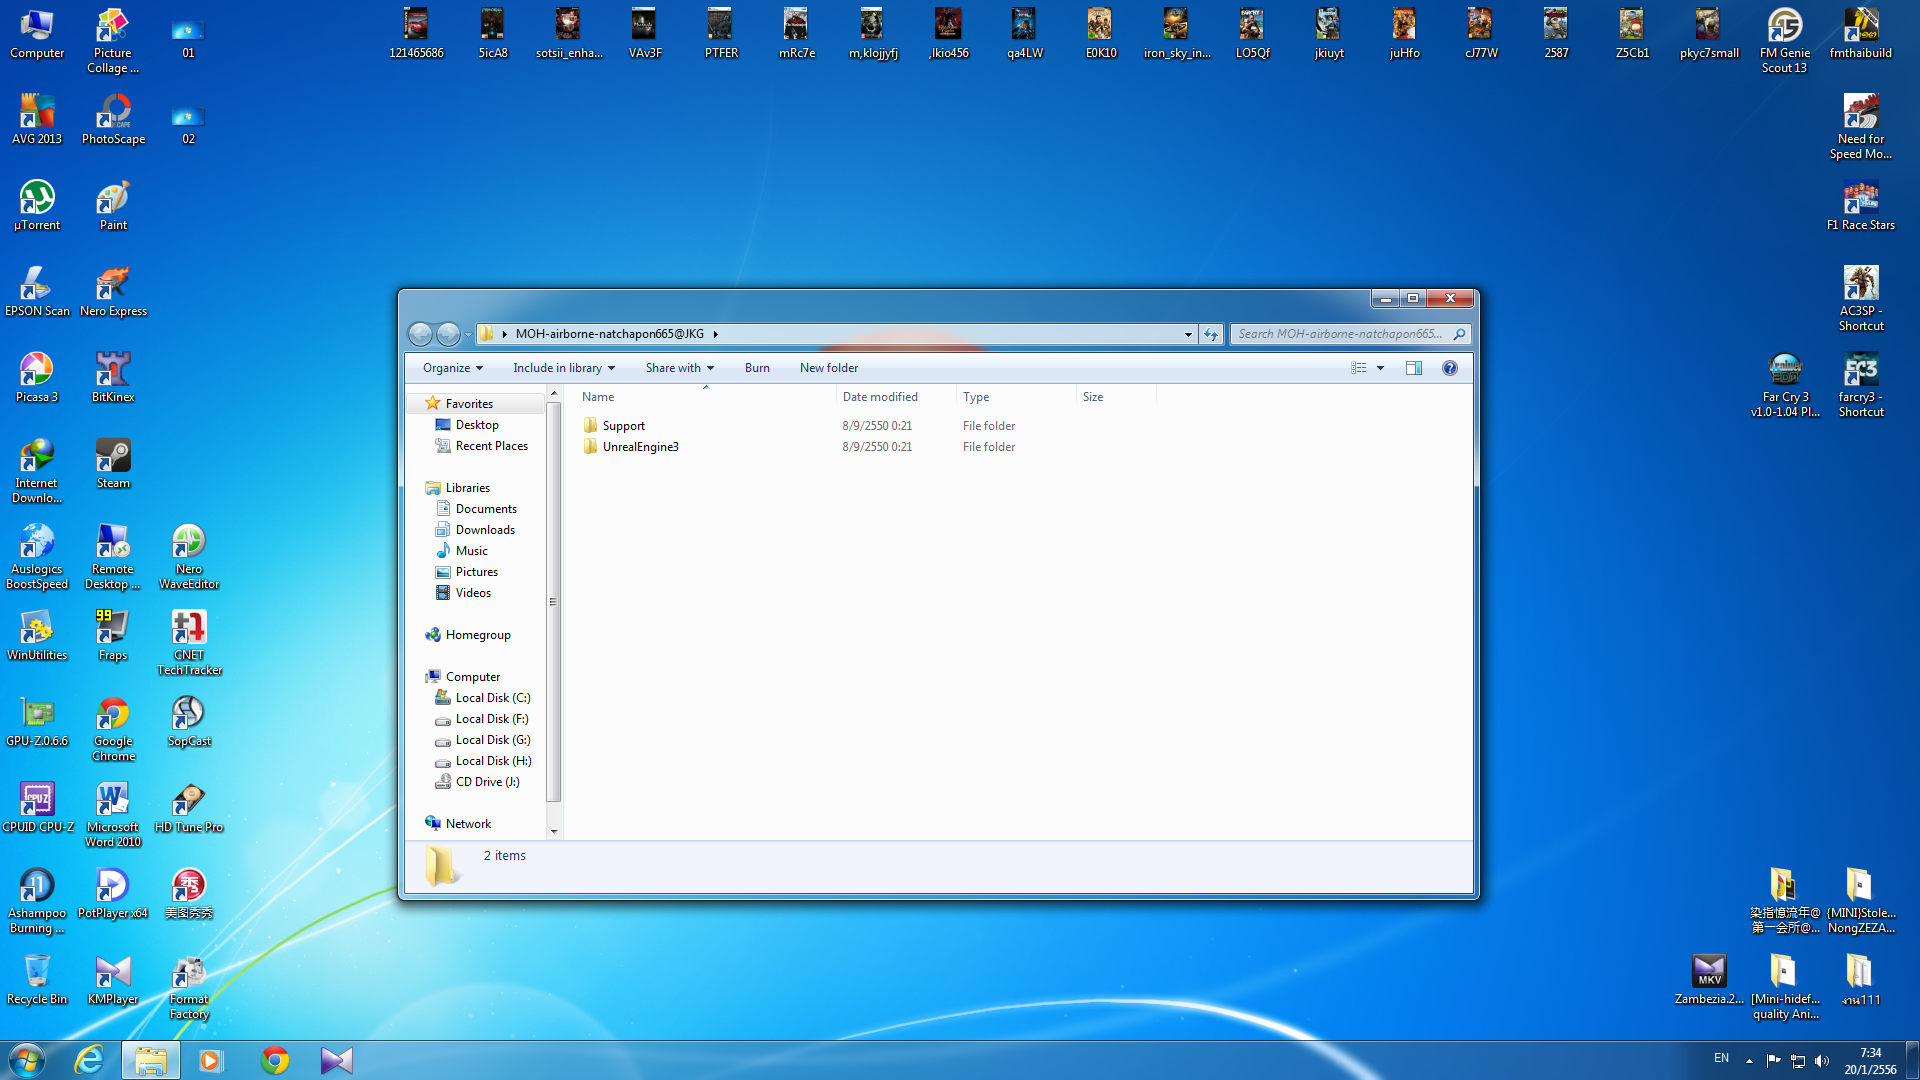Open Local Disk (C:) in navigation pane
Image resolution: width=1920 pixels, height=1080 pixels.
492,698
